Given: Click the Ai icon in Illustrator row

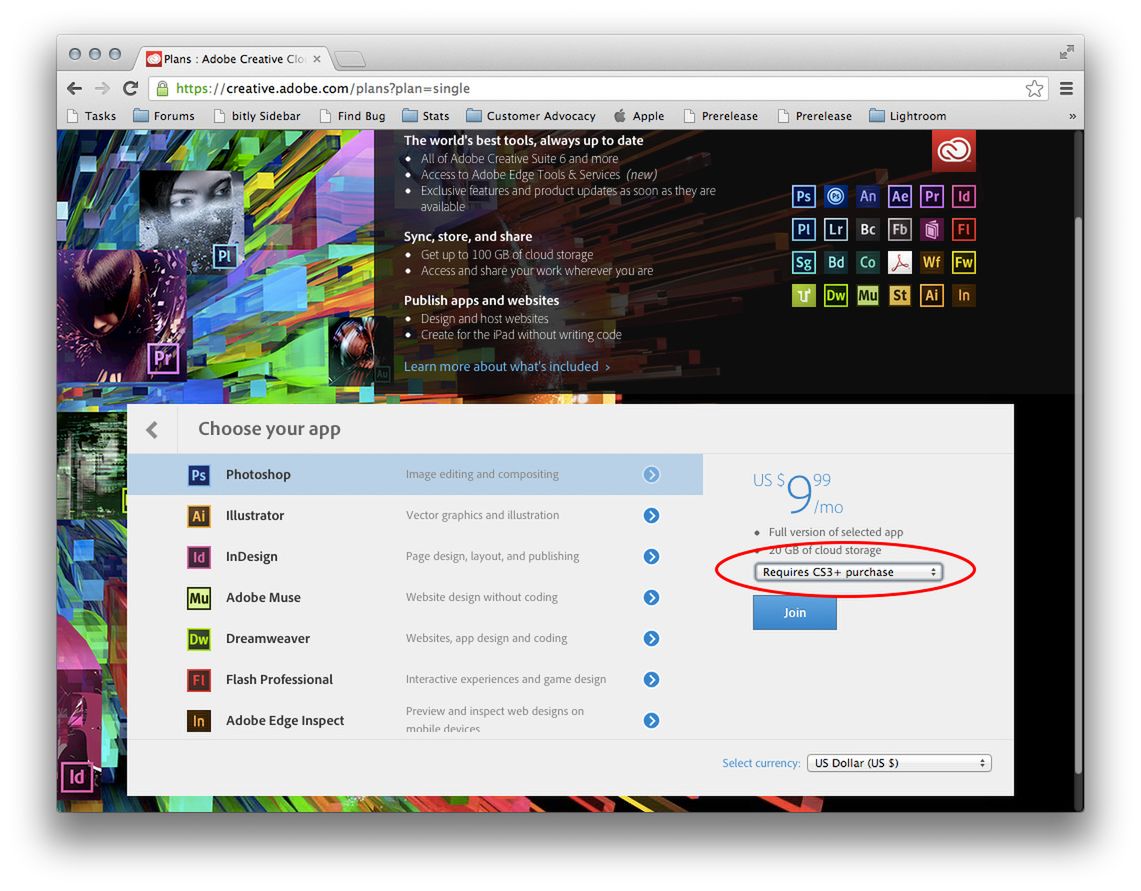Looking at the screenshot, I should click(199, 515).
